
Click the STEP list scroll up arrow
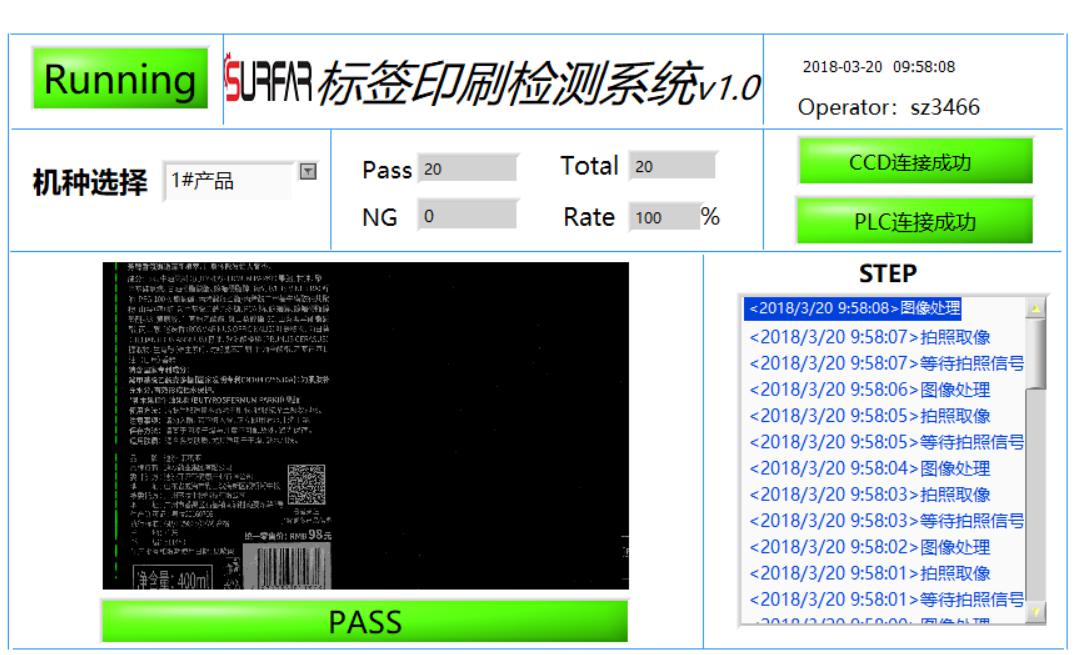pyautogui.click(x=1035, y=308)
